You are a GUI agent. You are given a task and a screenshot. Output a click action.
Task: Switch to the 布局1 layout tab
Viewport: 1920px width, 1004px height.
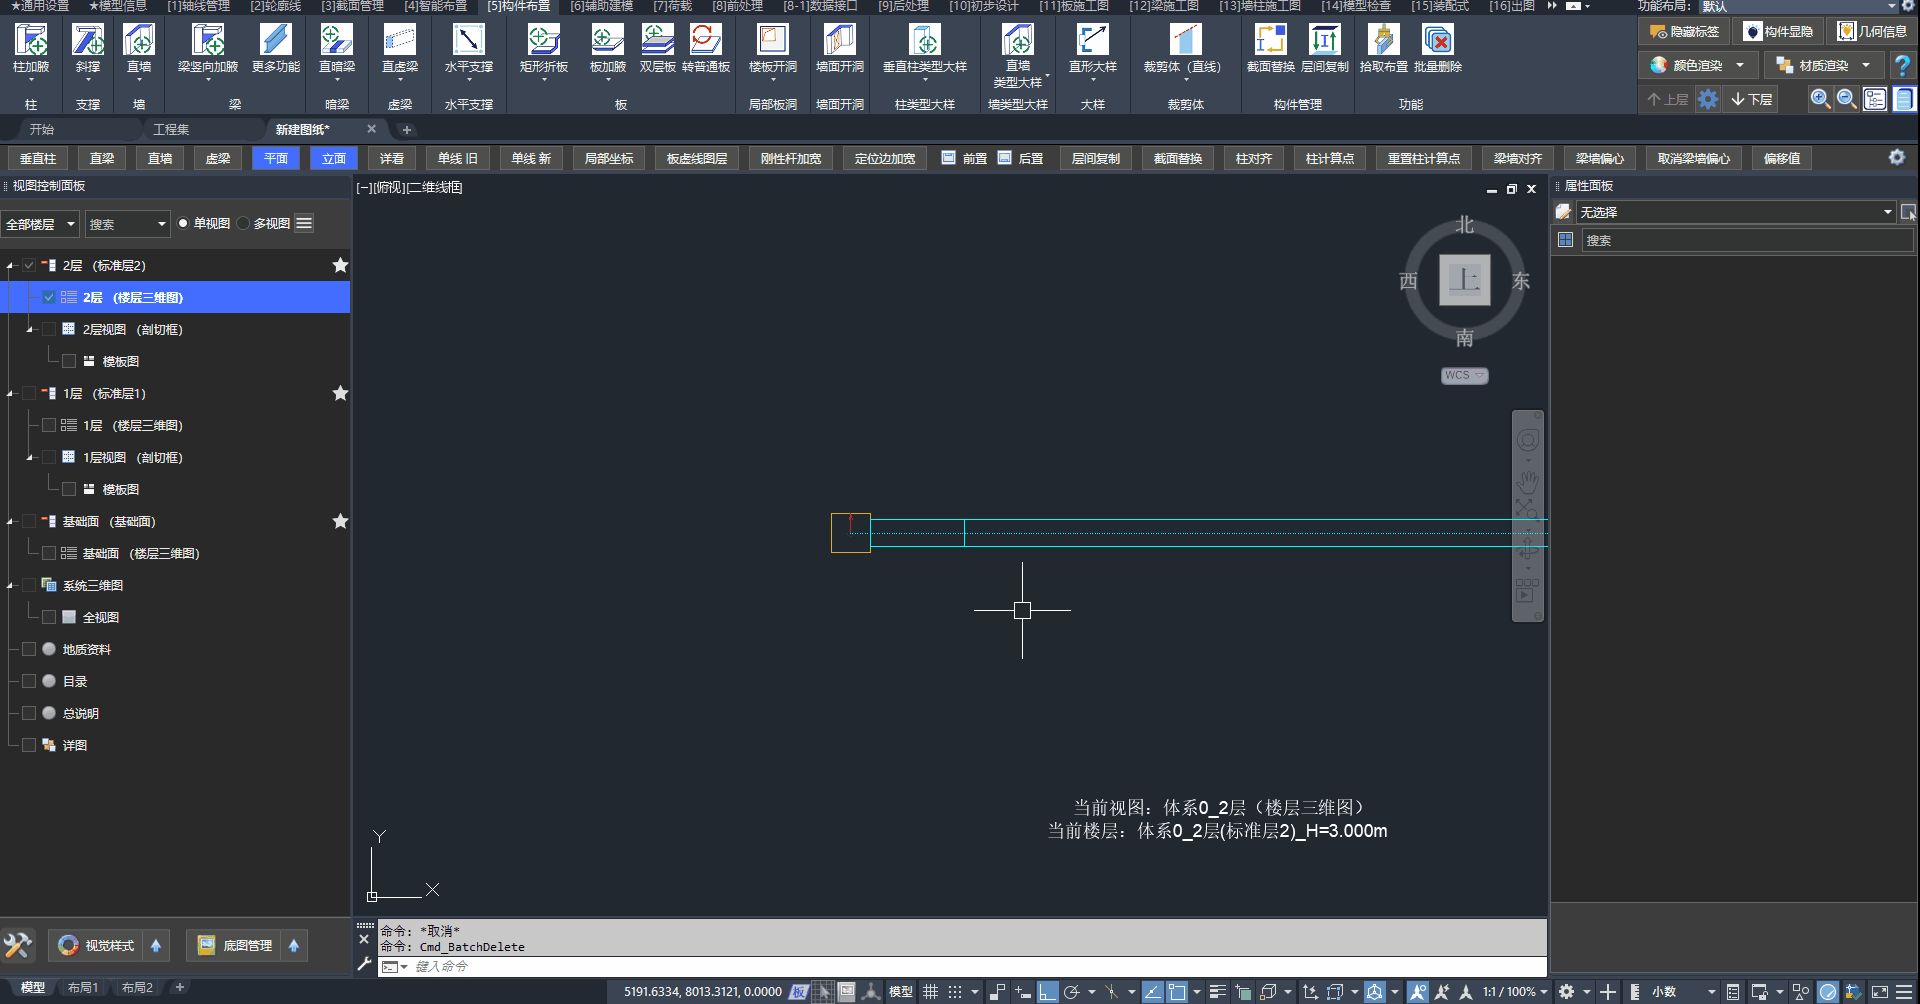pyautogui.click(x=83, y=988)
